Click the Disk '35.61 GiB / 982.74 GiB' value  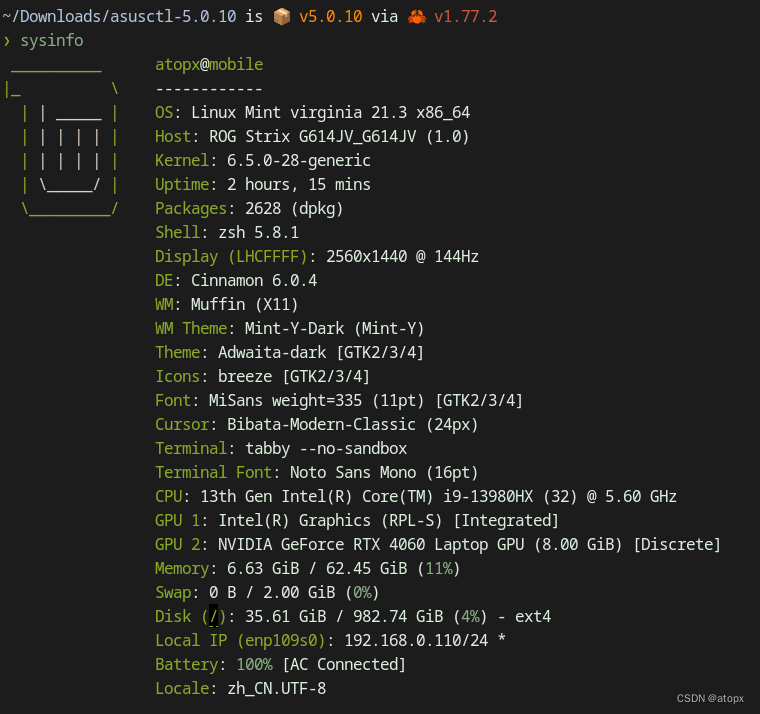[x=344, y=617]
